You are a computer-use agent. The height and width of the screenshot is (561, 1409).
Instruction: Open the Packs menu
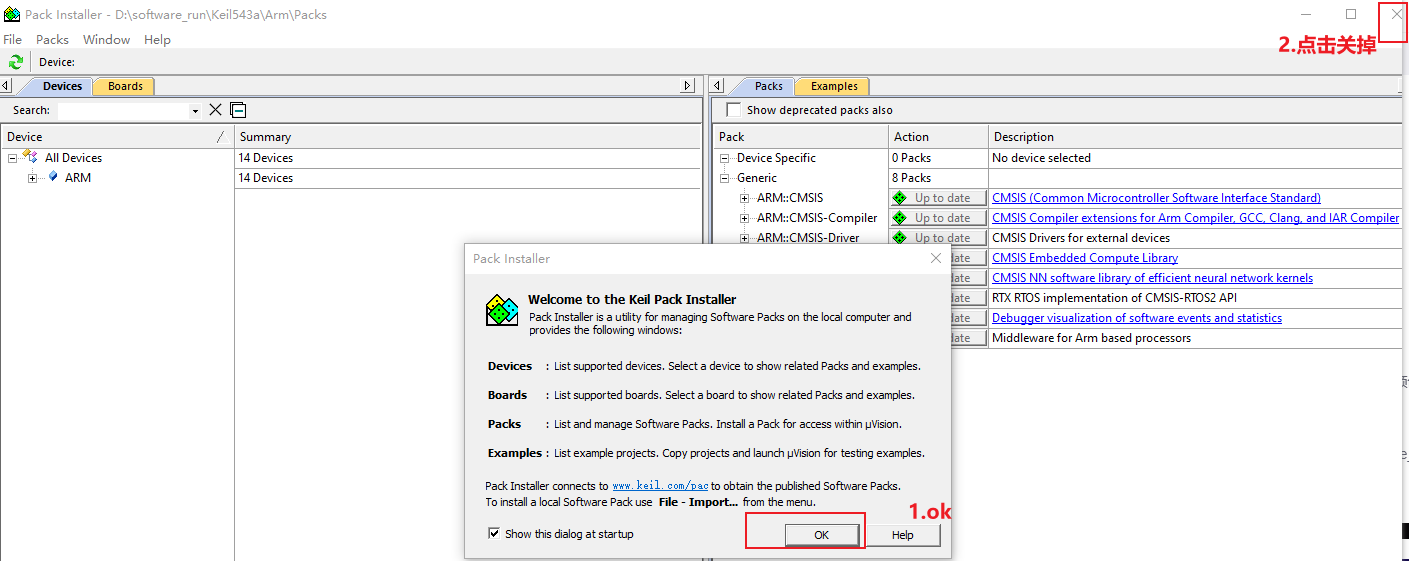[52, 39]
